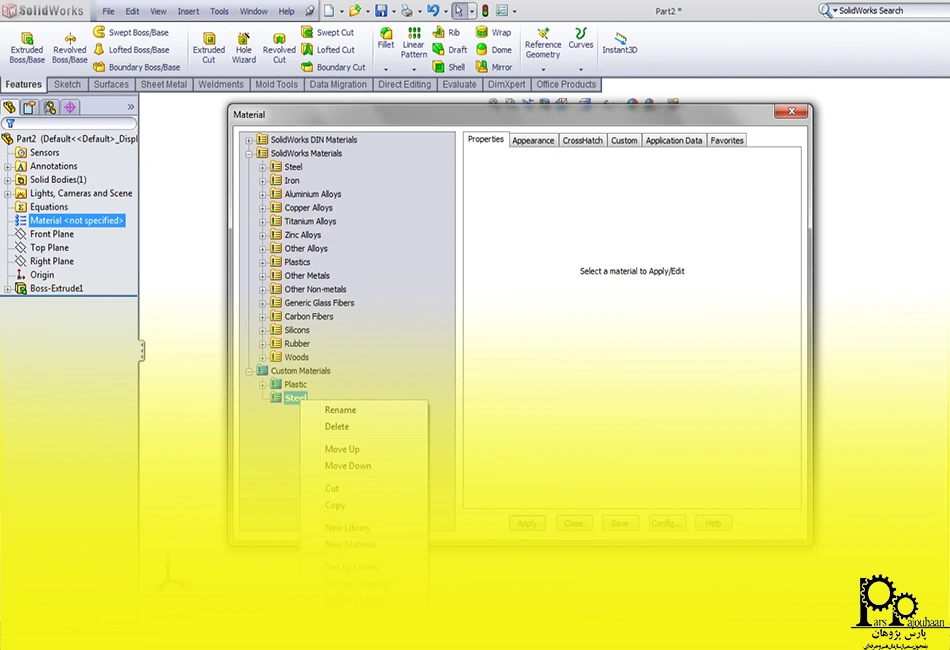
Task: Choose Delete from the context menu
Action: (x=337, y=426)
